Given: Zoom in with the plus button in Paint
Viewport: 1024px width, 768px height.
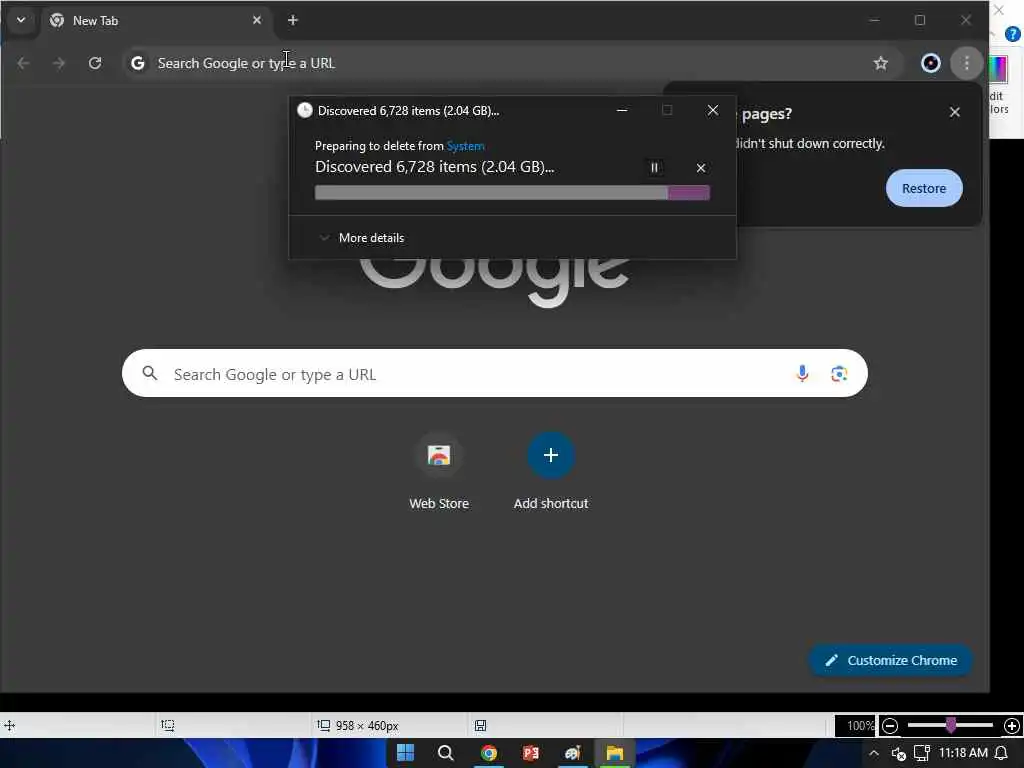Looking at the screenshot, I should 1012,726.
